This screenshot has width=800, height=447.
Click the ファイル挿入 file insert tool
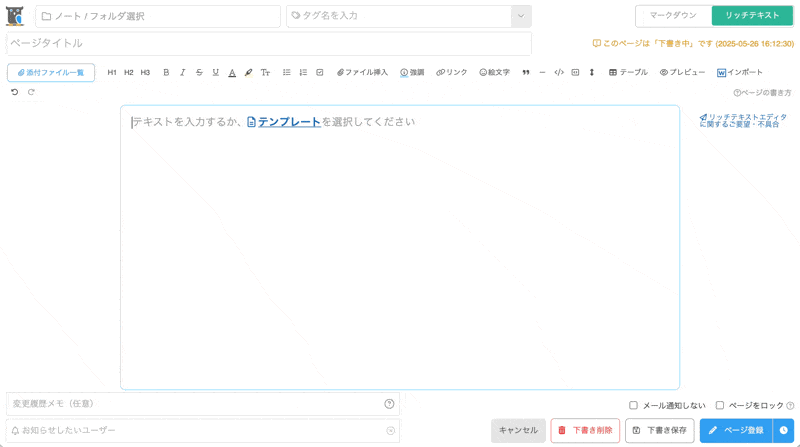362,72
